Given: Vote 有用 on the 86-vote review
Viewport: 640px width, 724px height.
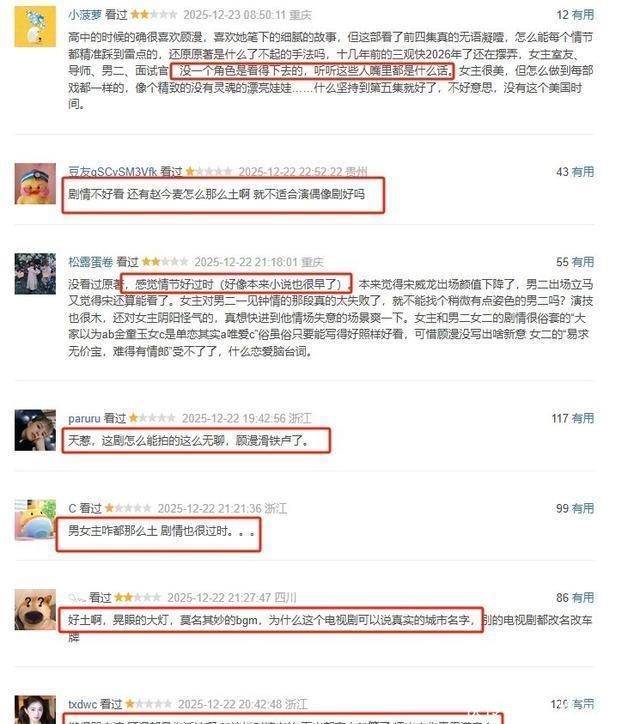Looking at the screenshot, I should (x=583, y=598).
